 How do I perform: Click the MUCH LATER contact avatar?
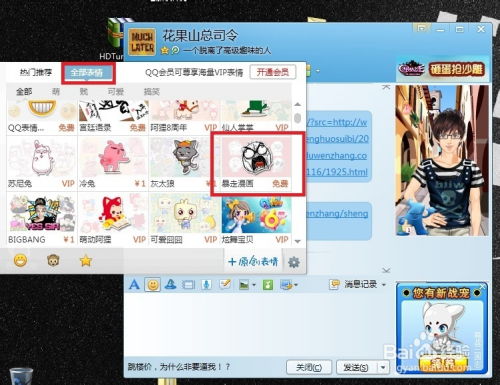click(142, 42)
